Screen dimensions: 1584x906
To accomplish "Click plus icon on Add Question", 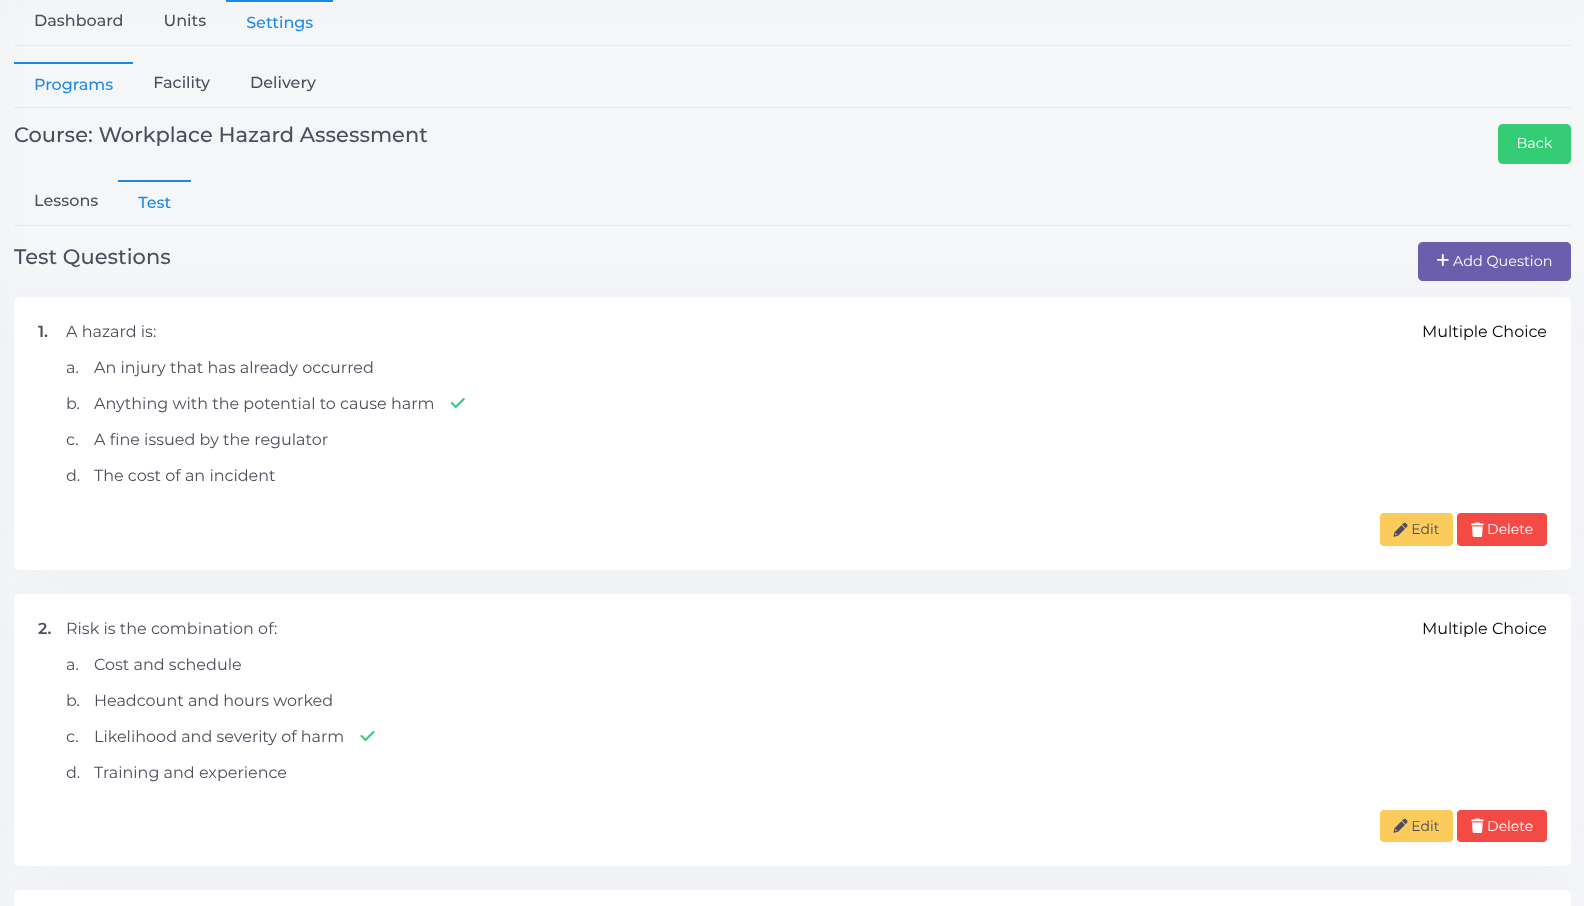I will point(1442,261).
